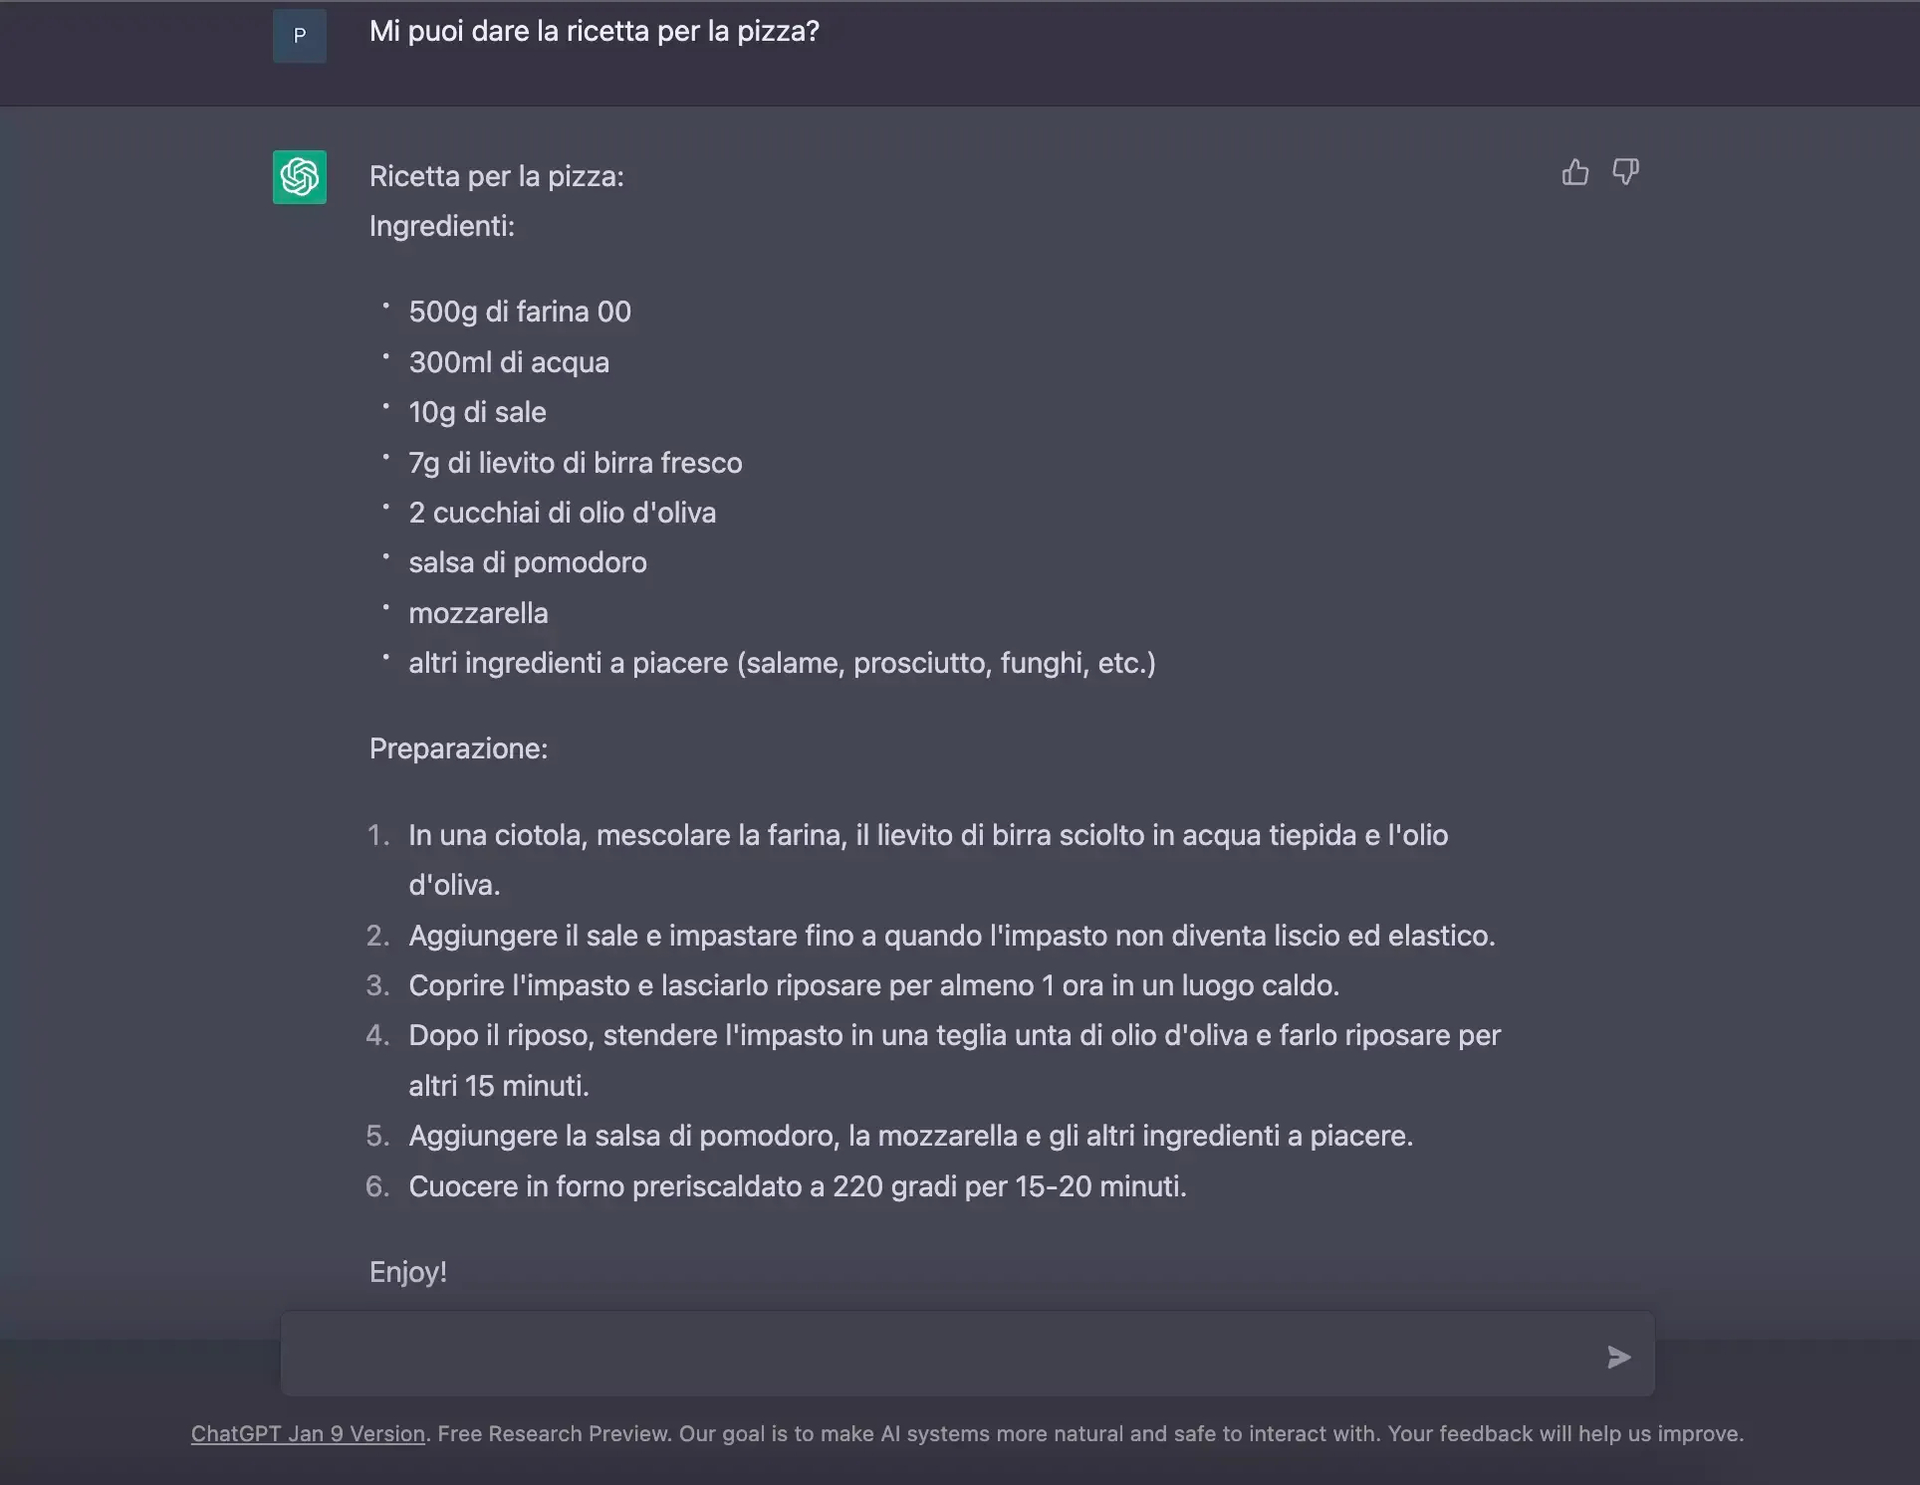Click the 'Ricetta per la pizza:' title text

coord(496,177)
